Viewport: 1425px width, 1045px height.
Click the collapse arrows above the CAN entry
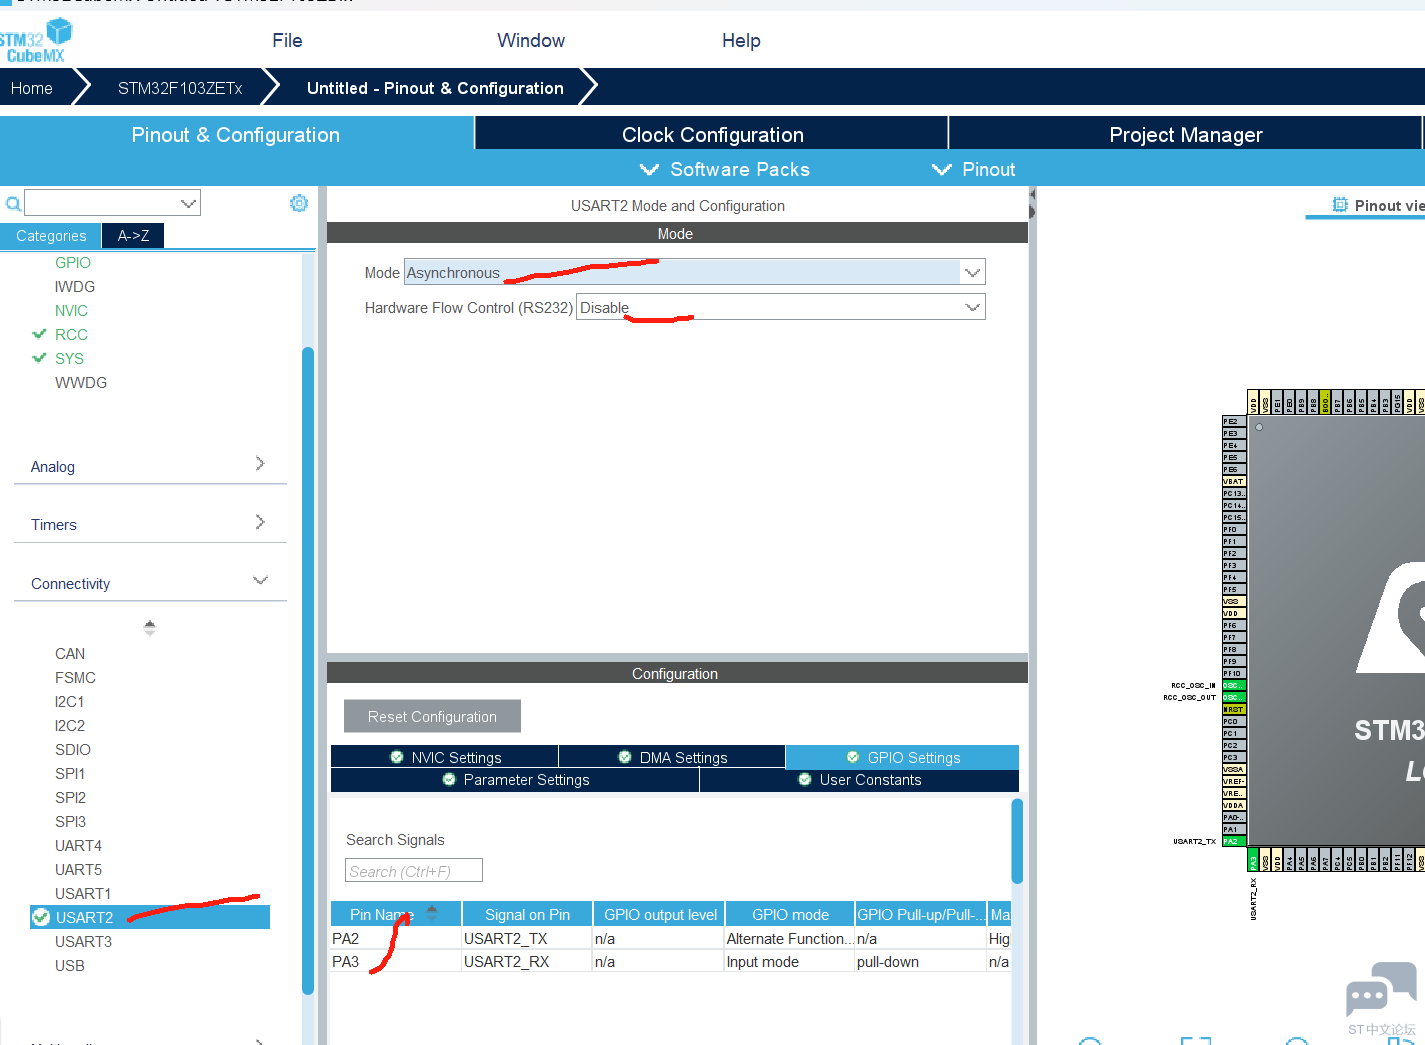pyautogui.click(x=150, y=628)
